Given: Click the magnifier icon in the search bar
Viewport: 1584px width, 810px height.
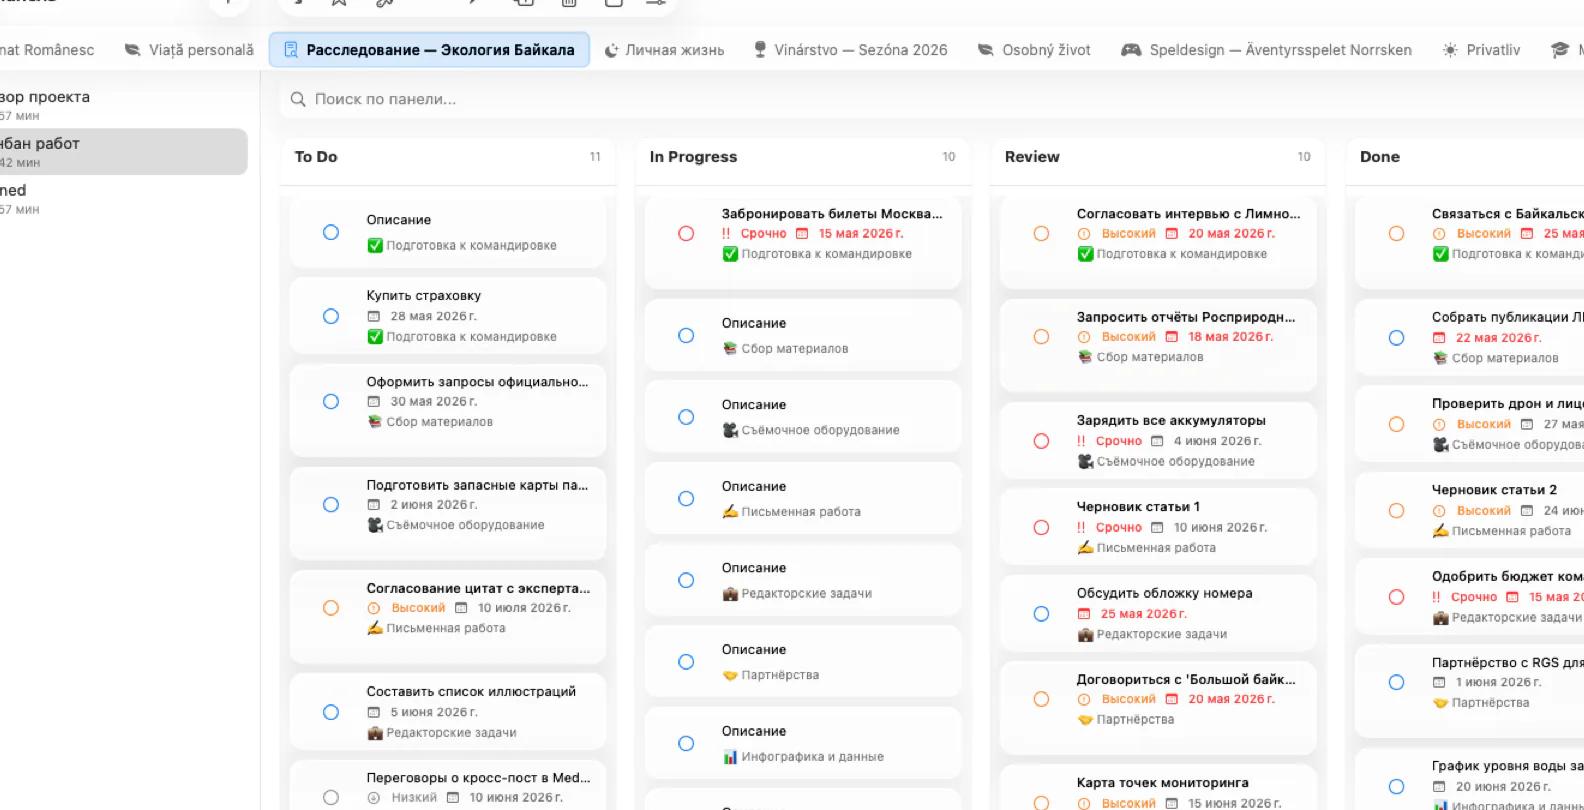Looking at the screenshot, I should (x=298, y=99).
